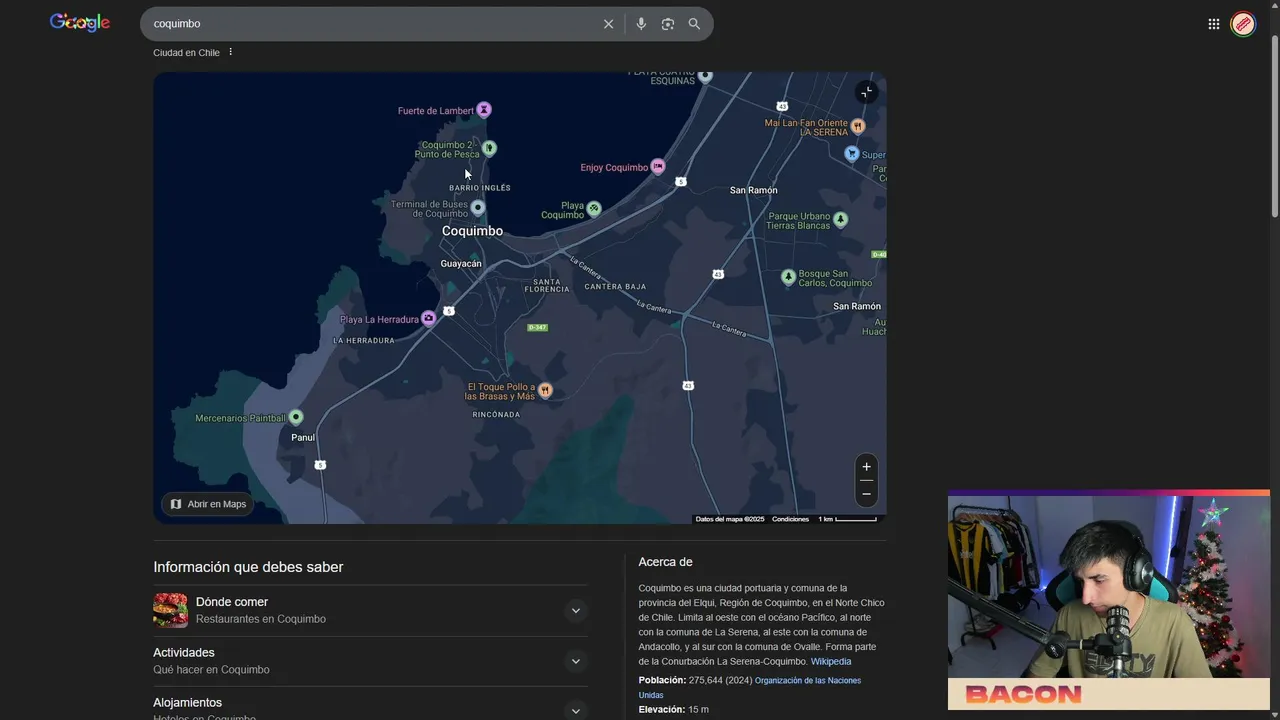Image resolution: width=1280 pixels, height=720 pixels.
Task: Click the Acerca de heading
Action: [x=665, y=562]
